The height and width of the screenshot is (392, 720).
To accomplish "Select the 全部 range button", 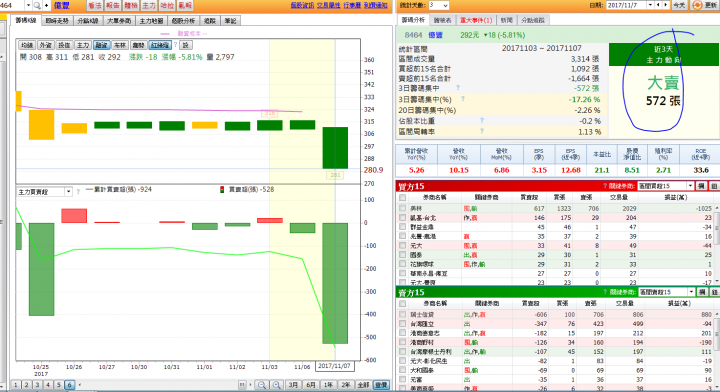I will point(363,385).
